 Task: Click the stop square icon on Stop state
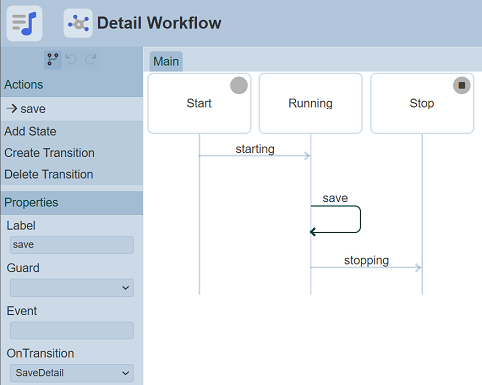click(x=462, y=85)
